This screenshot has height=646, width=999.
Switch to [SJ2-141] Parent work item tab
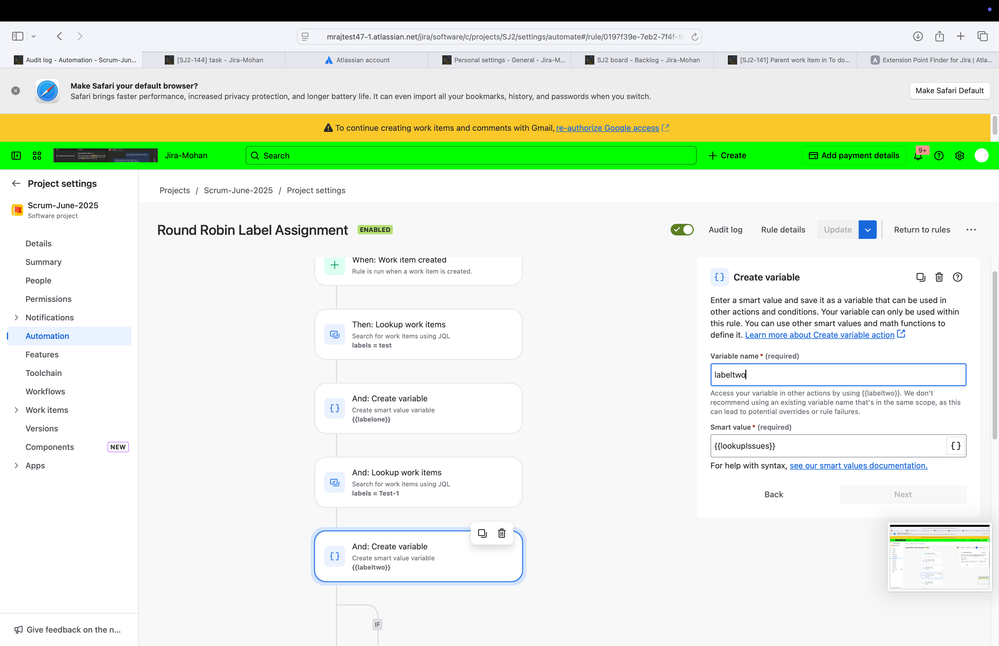(785, 60)
